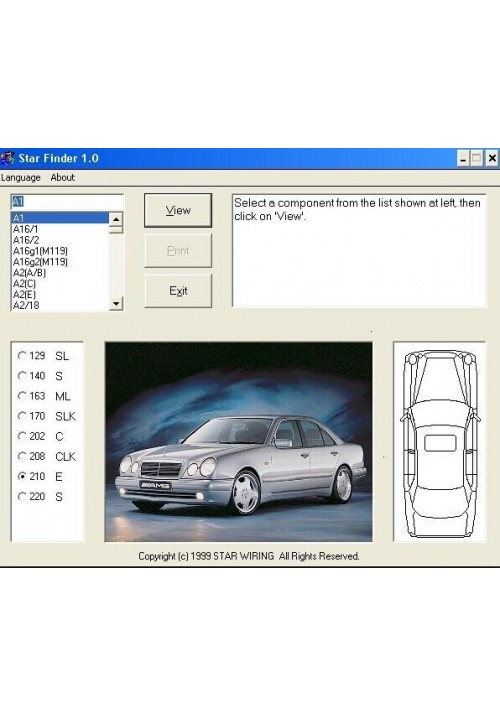
Task: Select A2(A/B) in the list
Action: [60, 273]
